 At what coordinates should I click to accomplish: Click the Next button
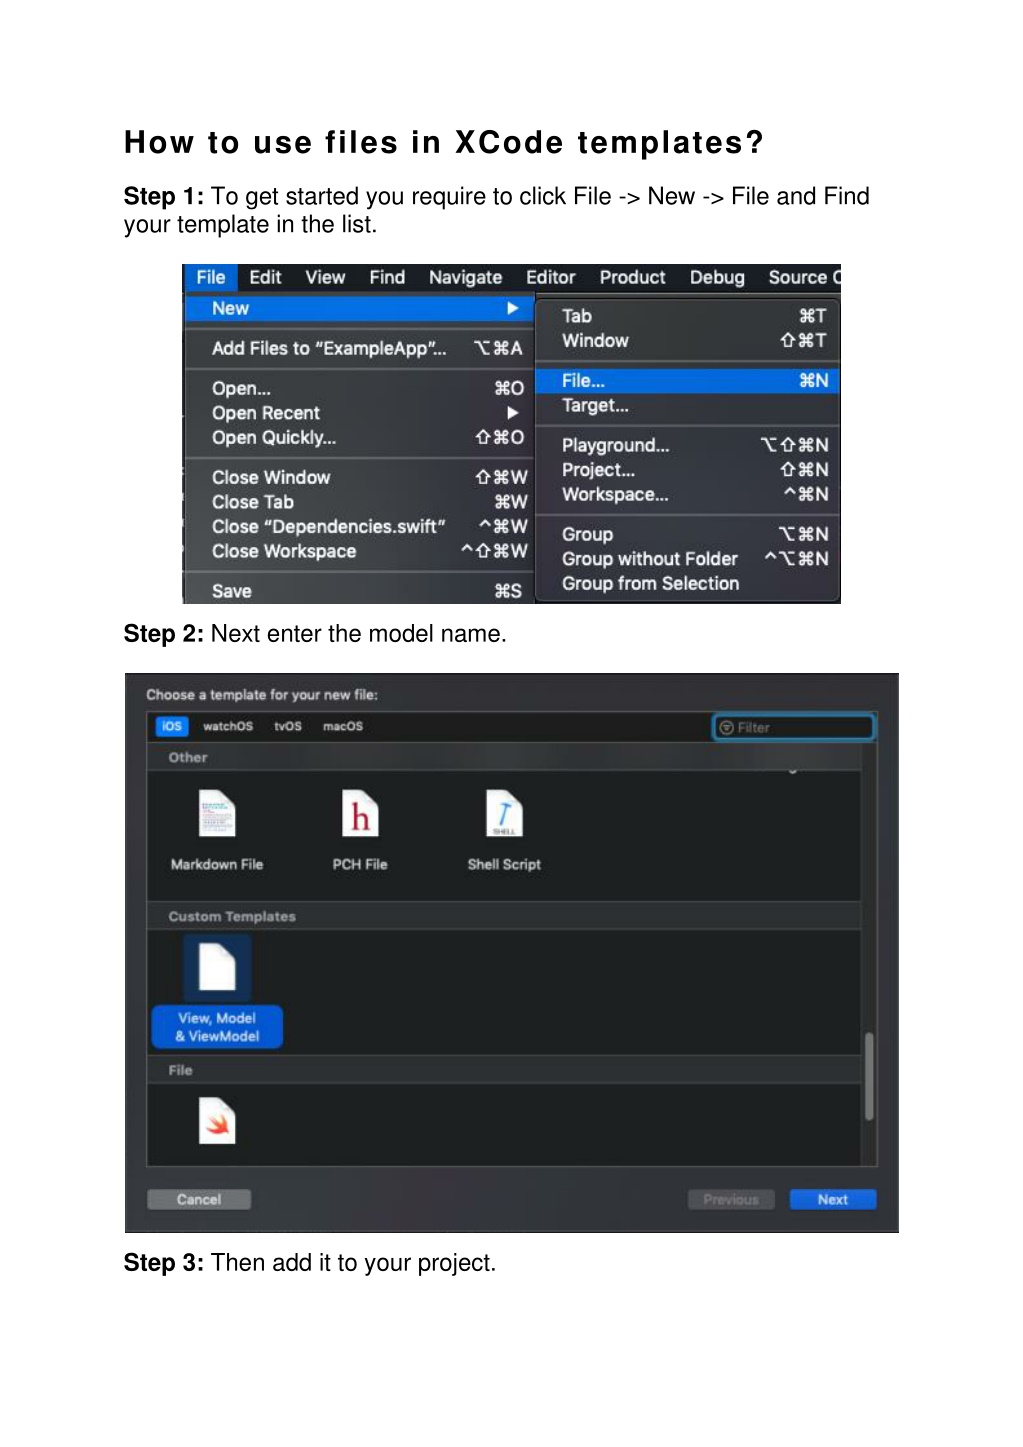coord(833,1199)
